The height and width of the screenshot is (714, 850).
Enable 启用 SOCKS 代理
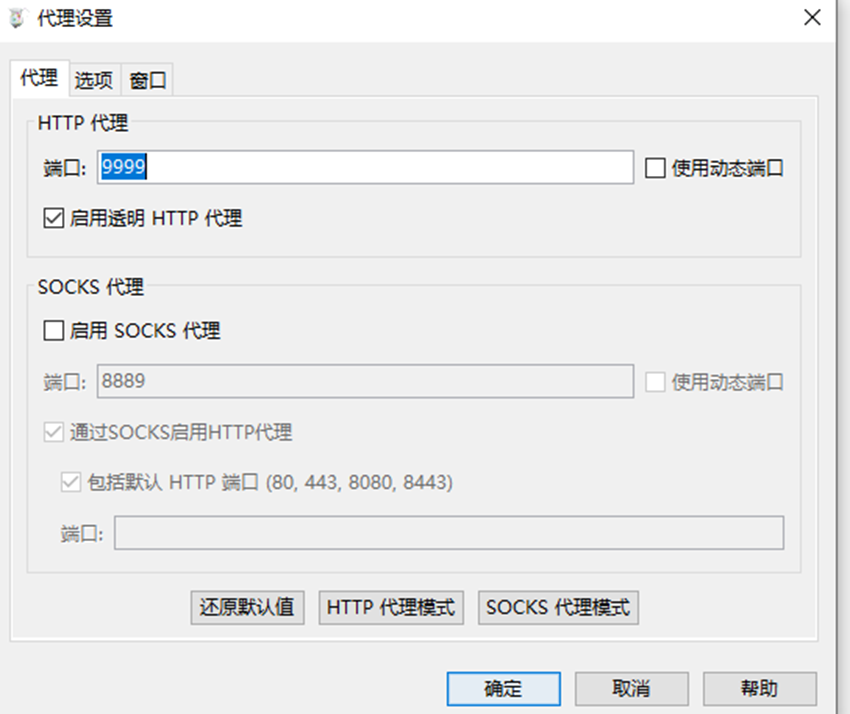coord(53,330)
